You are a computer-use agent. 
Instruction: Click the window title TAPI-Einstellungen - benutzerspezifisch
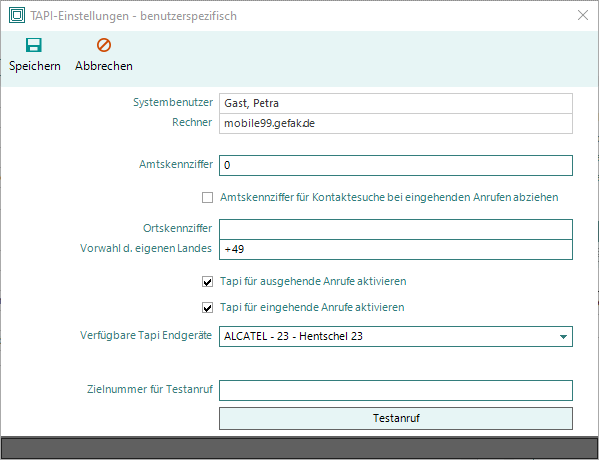click(x=133, y=16)
